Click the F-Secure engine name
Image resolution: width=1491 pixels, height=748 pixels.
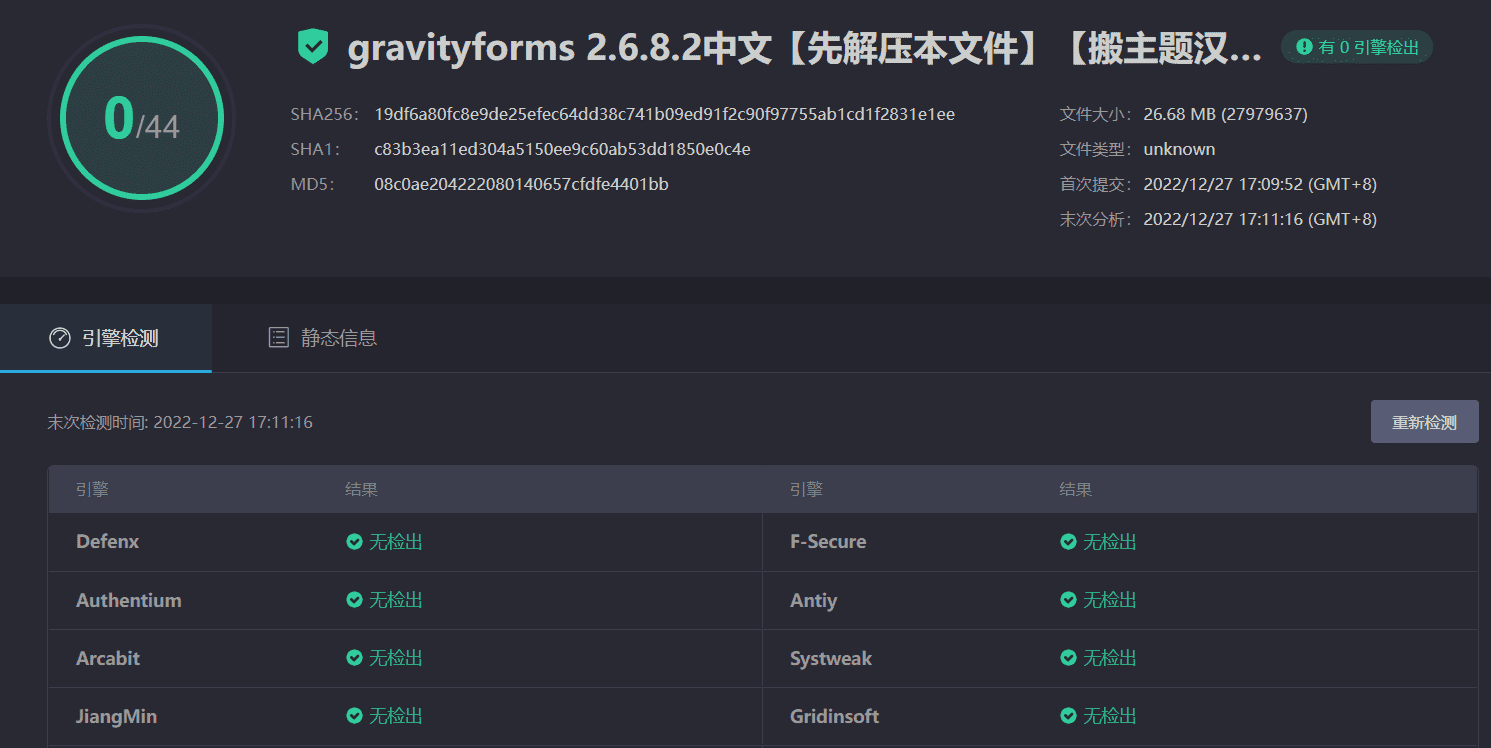coord(828,542)
